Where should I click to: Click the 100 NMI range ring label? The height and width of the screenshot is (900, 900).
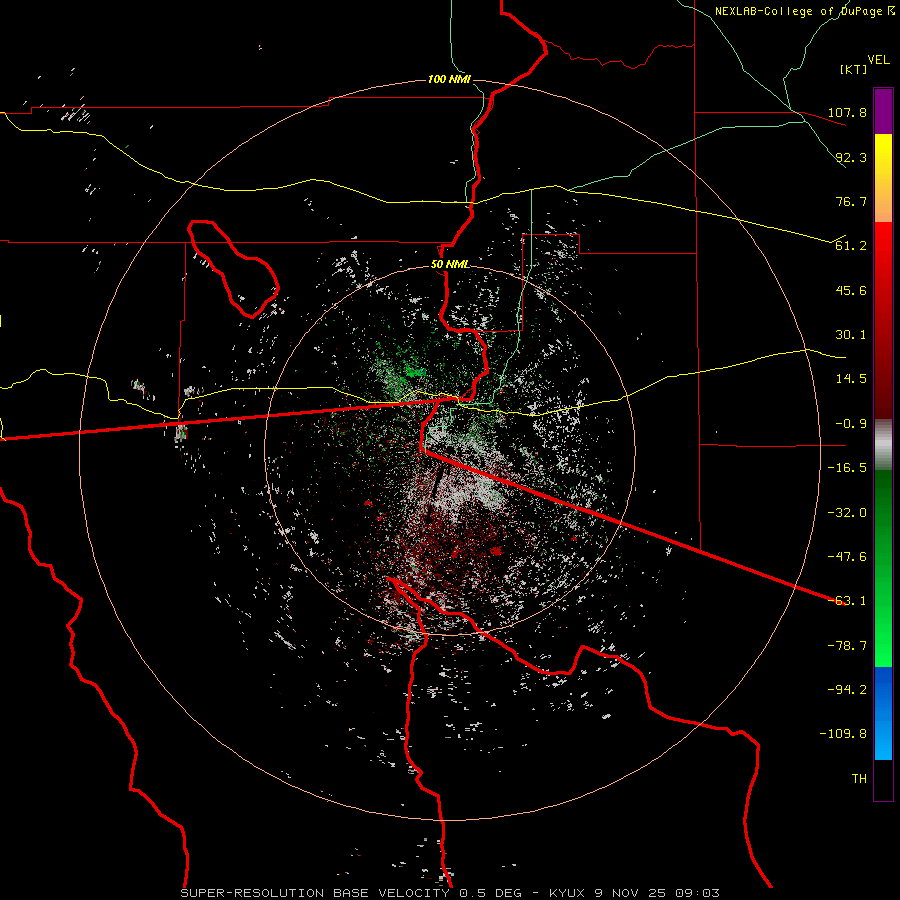(x=449, y=79)
